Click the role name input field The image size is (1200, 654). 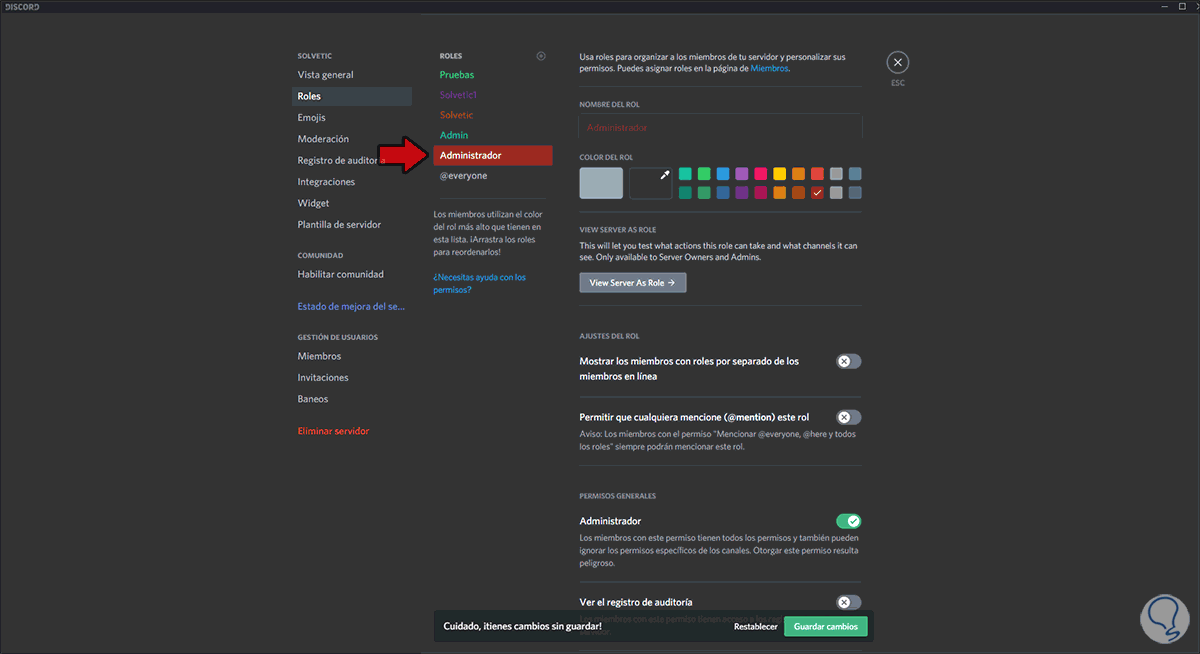[x=720, y=128]
